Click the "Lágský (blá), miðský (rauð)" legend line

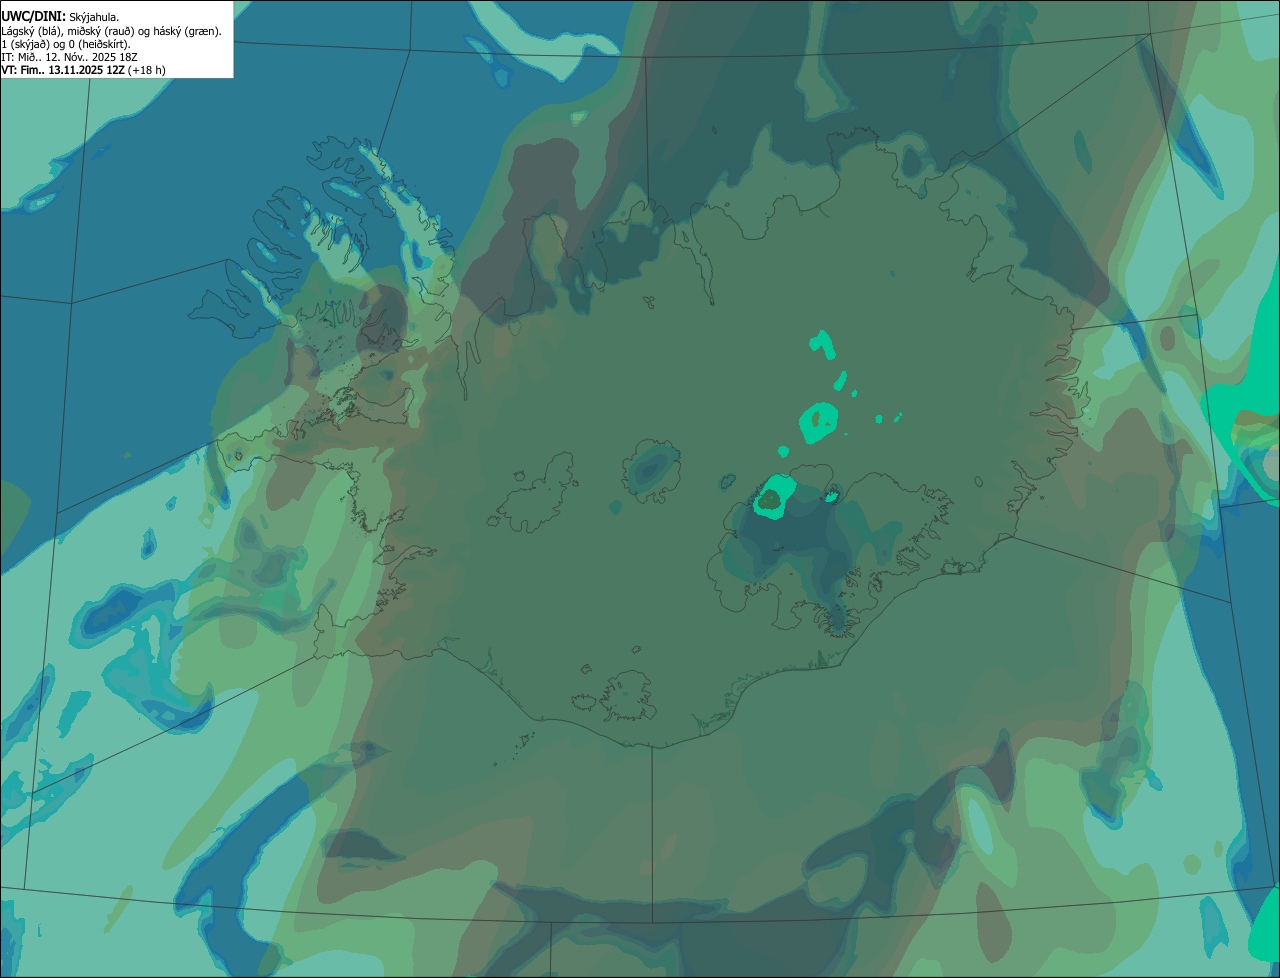click(x=111, y=31)
